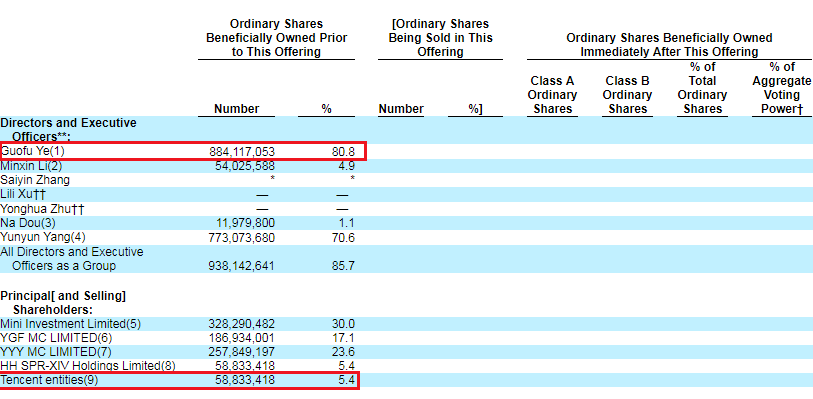Click the YGF MC LIMITED(6) entry
The width and height of the screenshot is (813, 399).
click(56, 338)
